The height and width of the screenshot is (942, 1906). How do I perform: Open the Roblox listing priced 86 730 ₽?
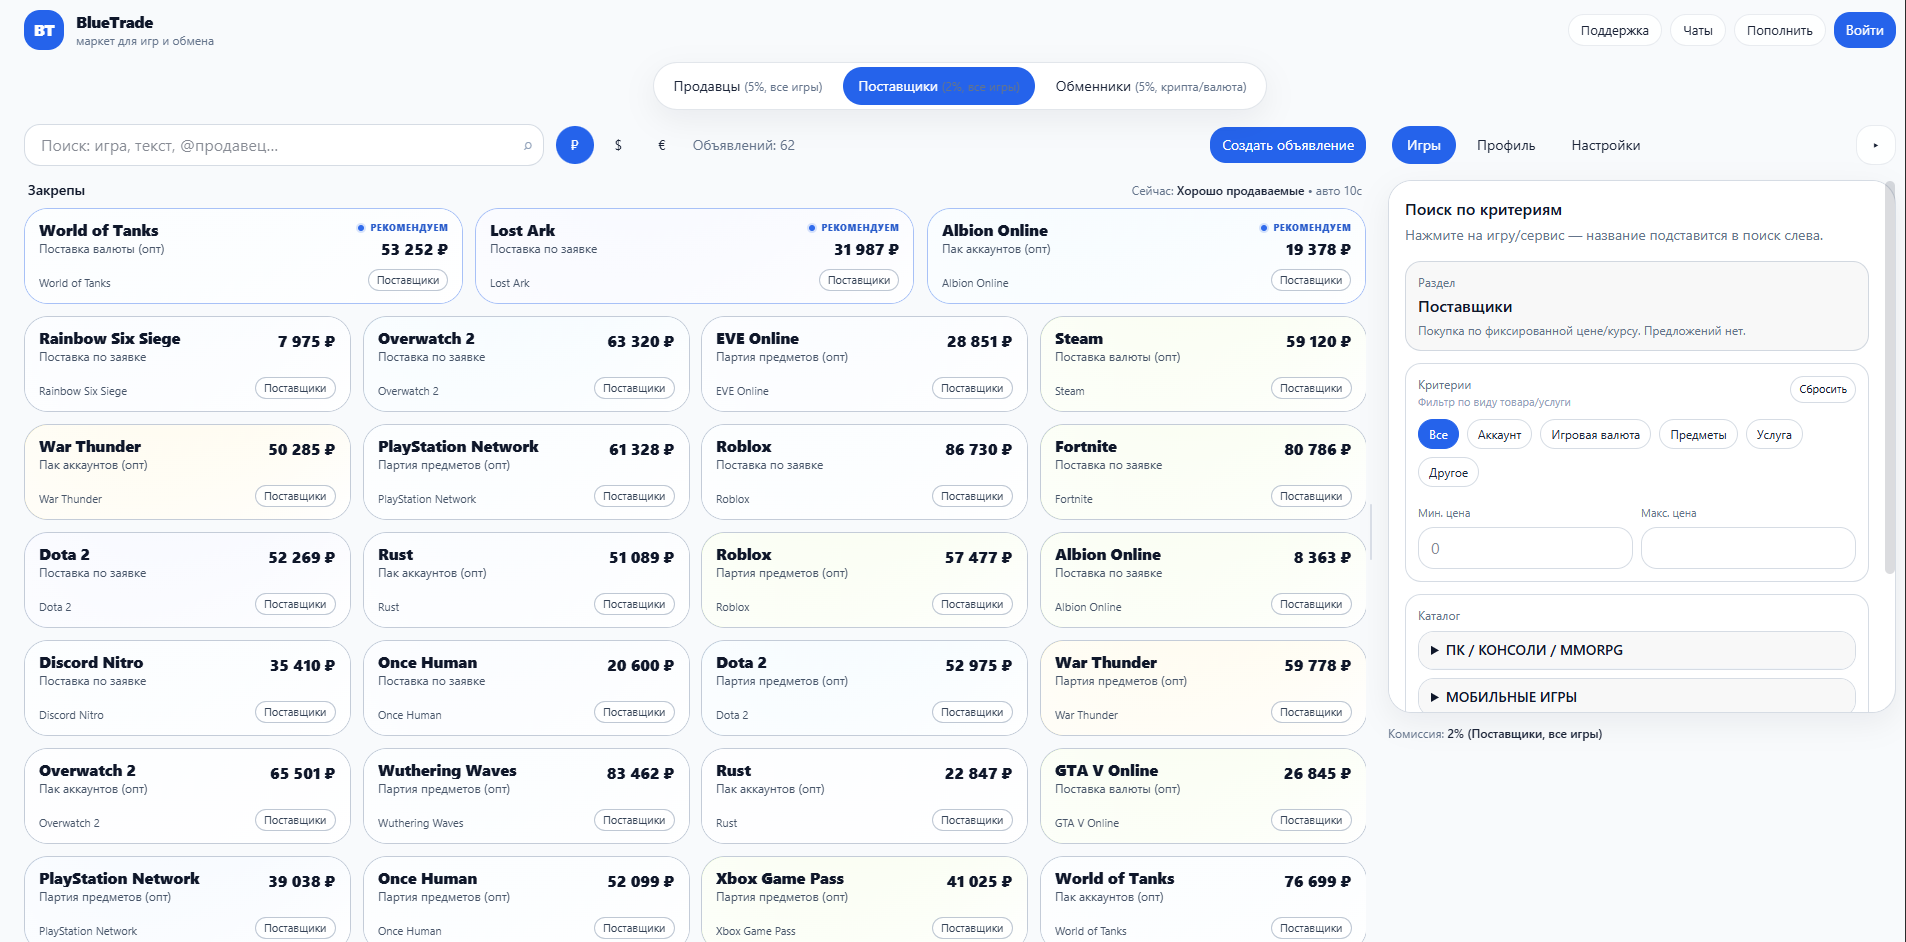point(864,472)
